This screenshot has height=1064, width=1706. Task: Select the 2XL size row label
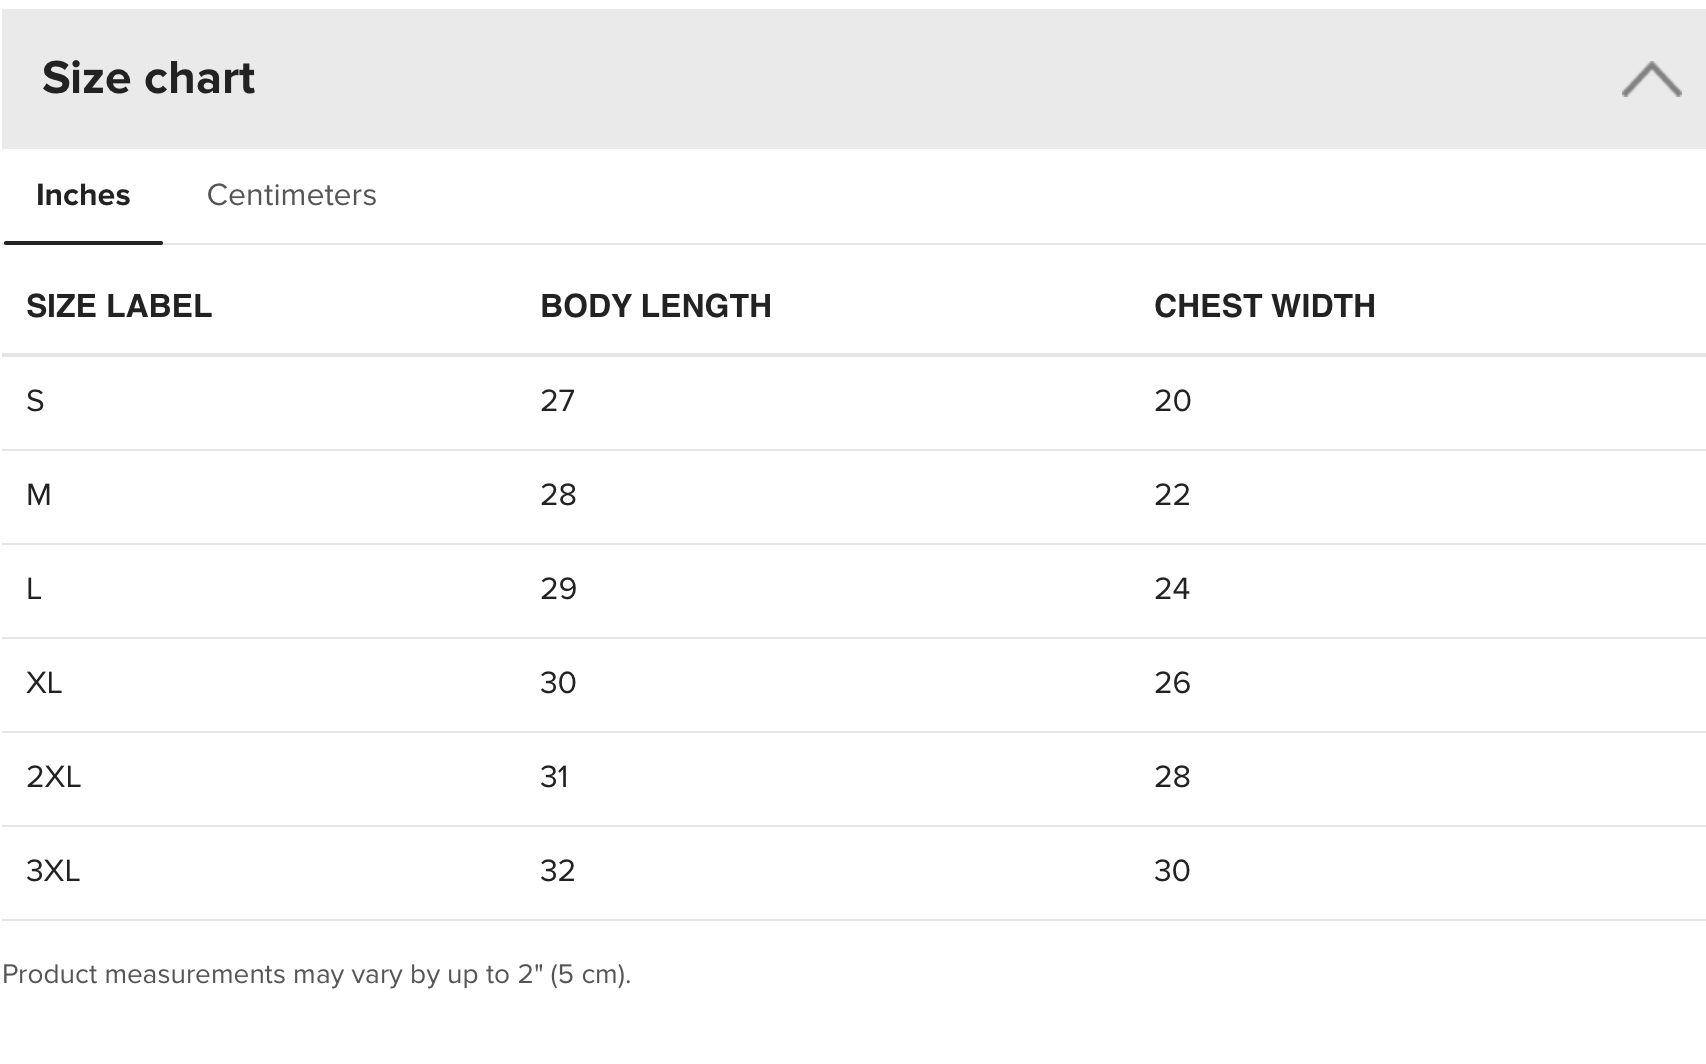click(x=53, y=777)
